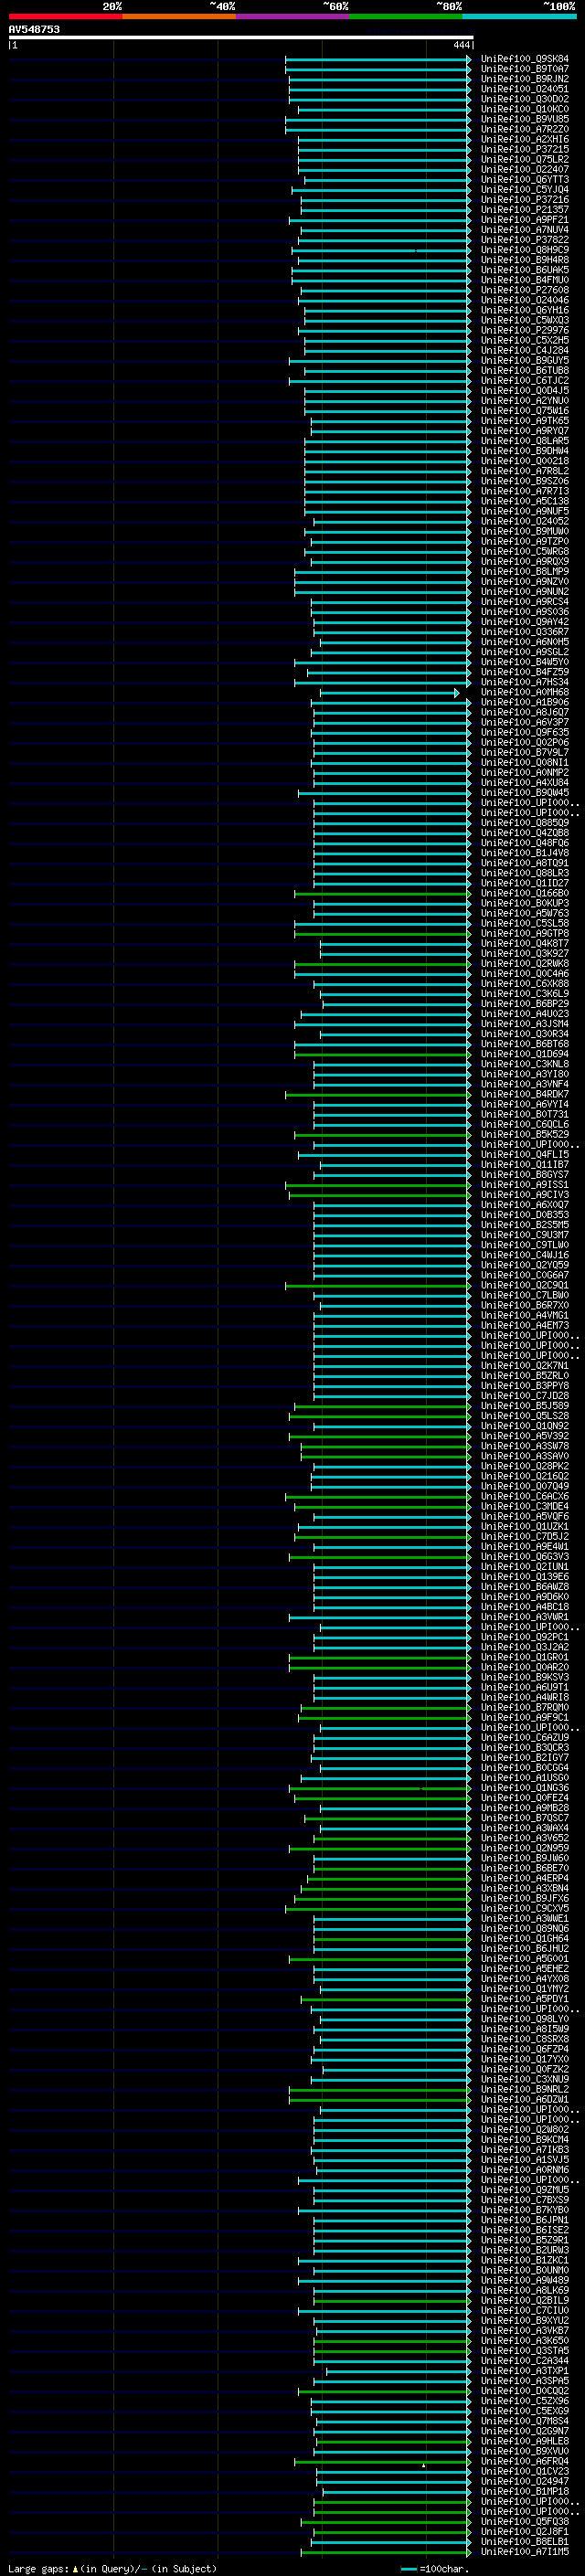Image resolution: width=585 pixels, height=2576 pixels.
Task: Click the white query sequence bar
Action: 241,38
